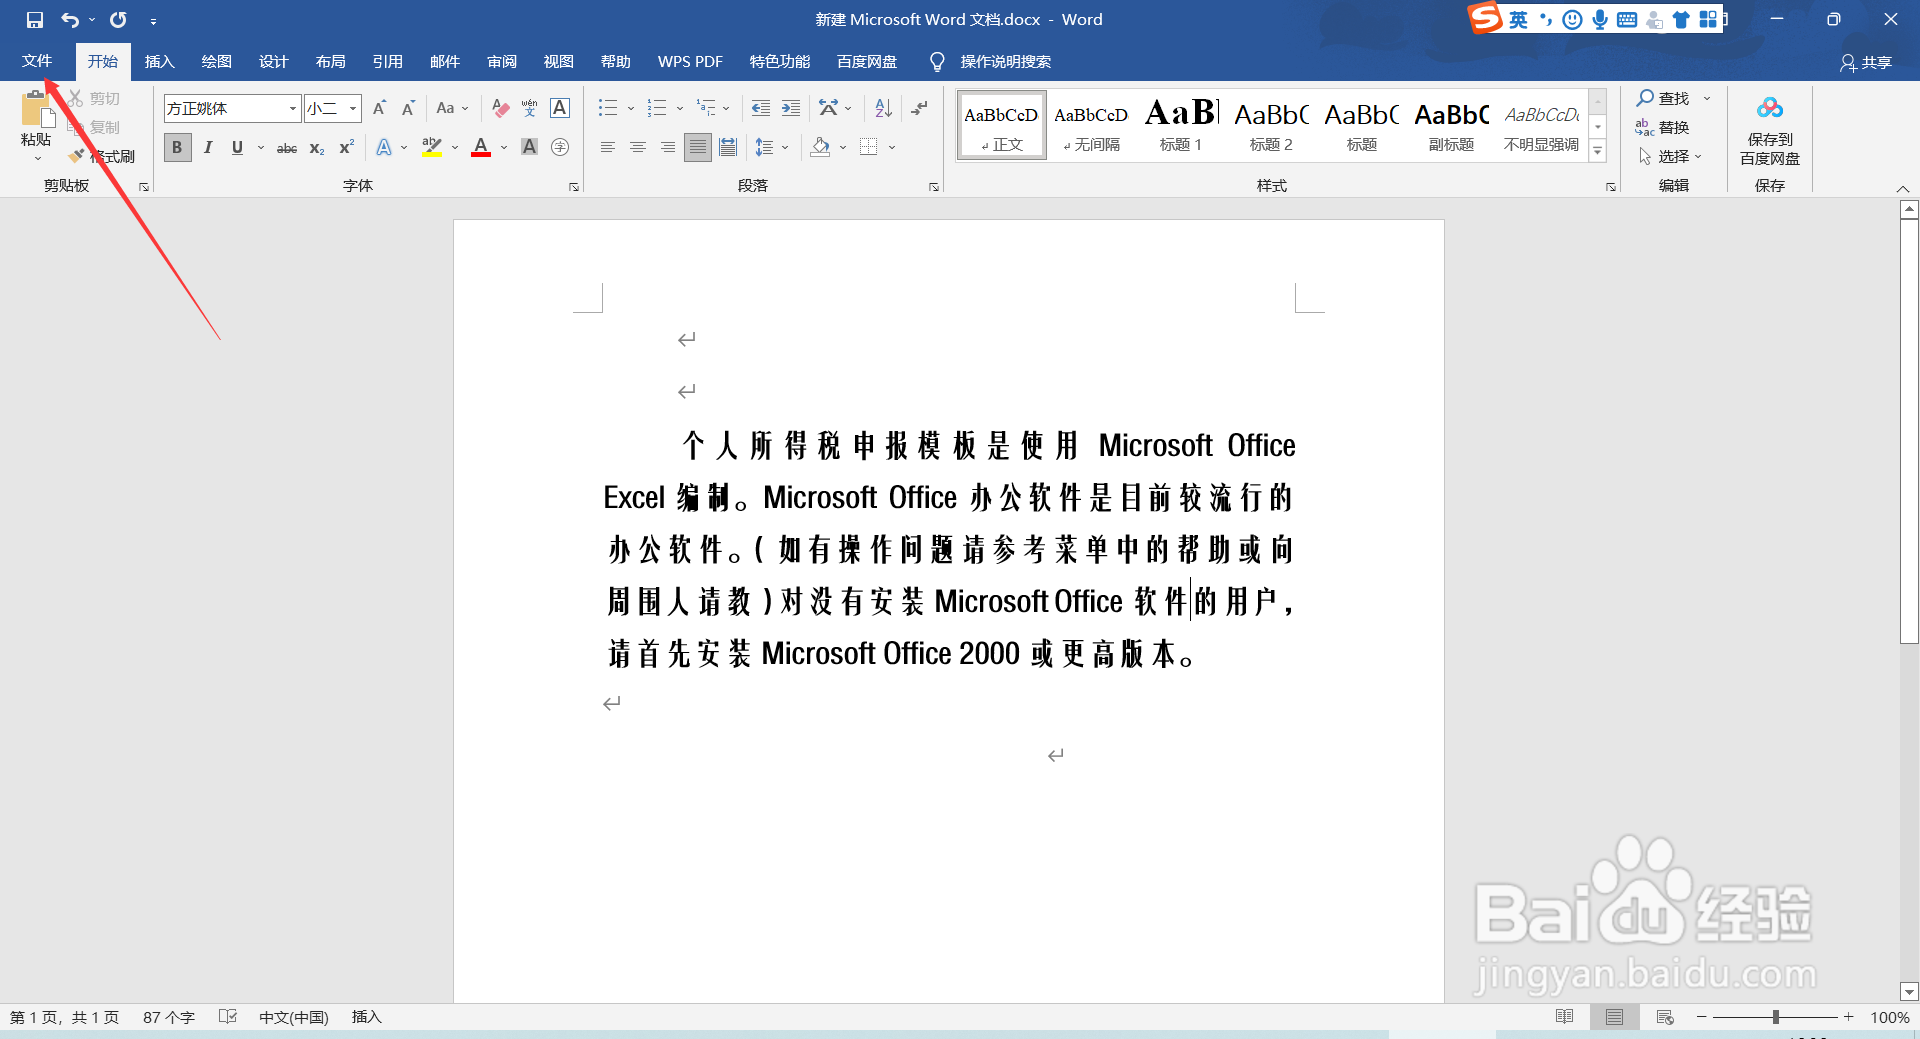Align text right
1920x1039 pixels.
(x=667, y=148)
